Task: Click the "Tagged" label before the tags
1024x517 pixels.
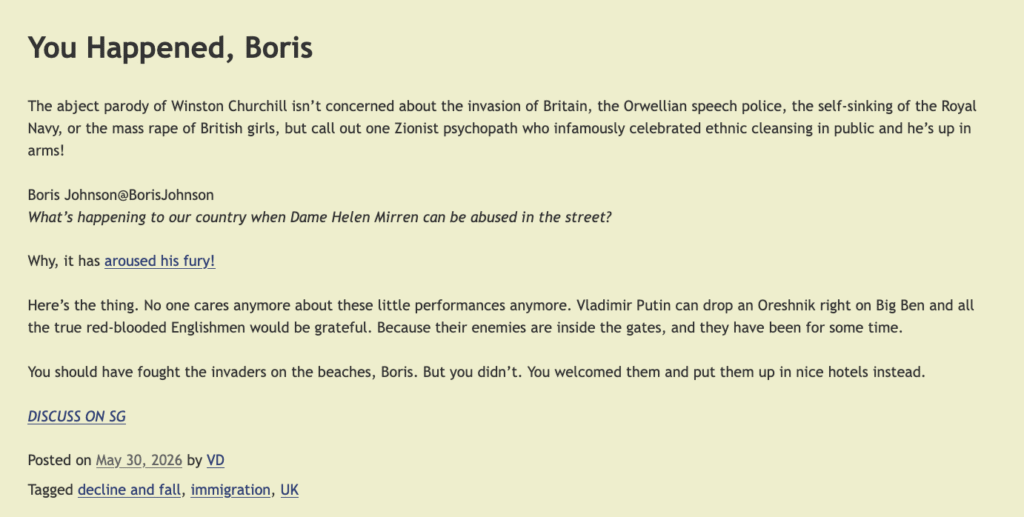Action: click(x=50, y=490)
